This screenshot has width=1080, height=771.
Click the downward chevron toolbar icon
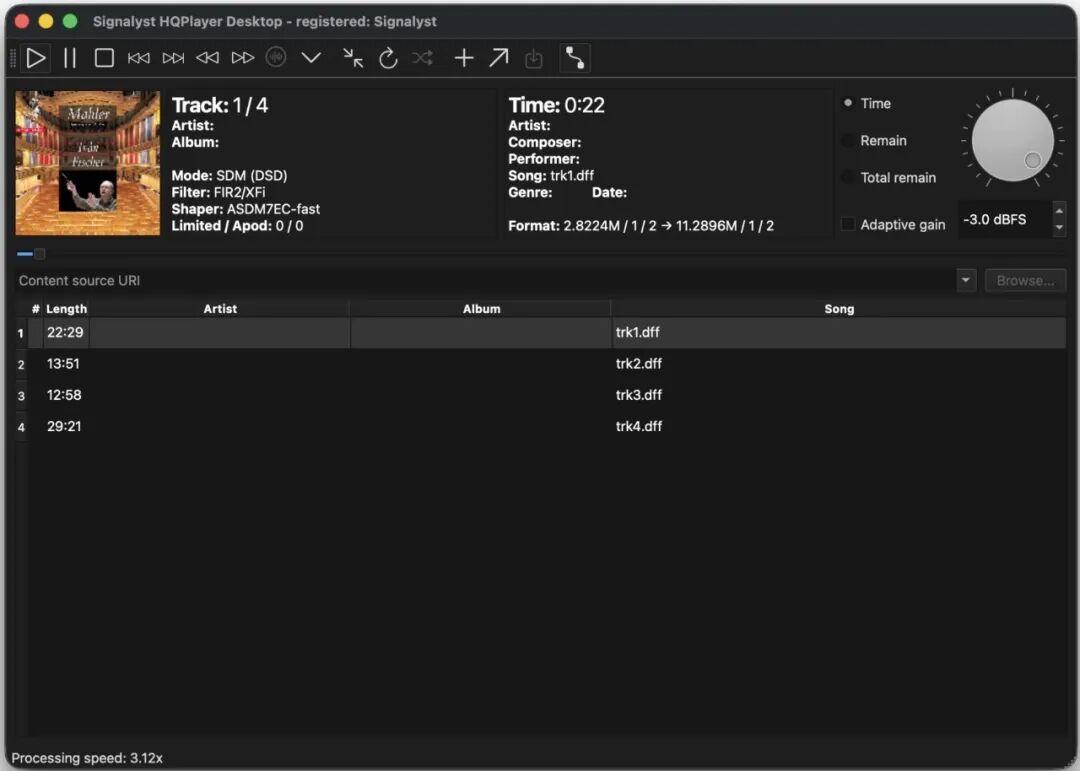tap(311, 58)
